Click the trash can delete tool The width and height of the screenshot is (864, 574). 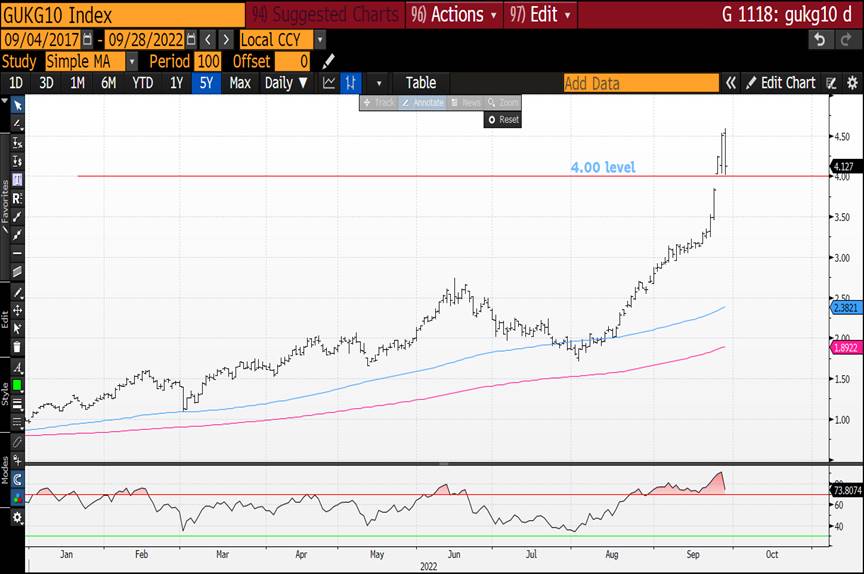17,347
